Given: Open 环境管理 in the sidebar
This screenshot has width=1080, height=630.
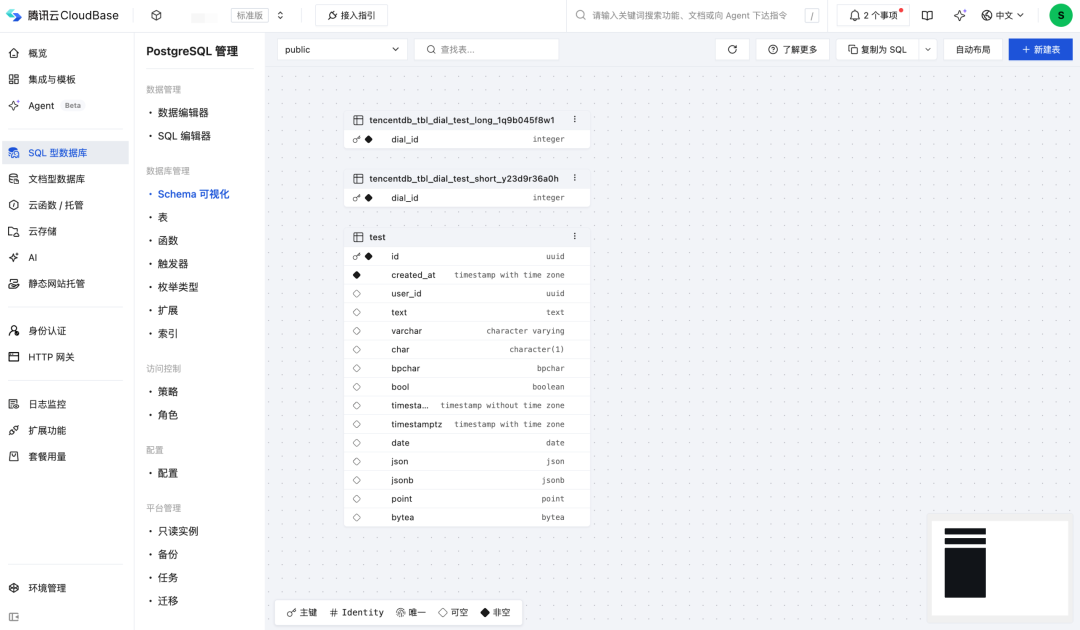Looking at the screenshot, I should click(65, 588).
